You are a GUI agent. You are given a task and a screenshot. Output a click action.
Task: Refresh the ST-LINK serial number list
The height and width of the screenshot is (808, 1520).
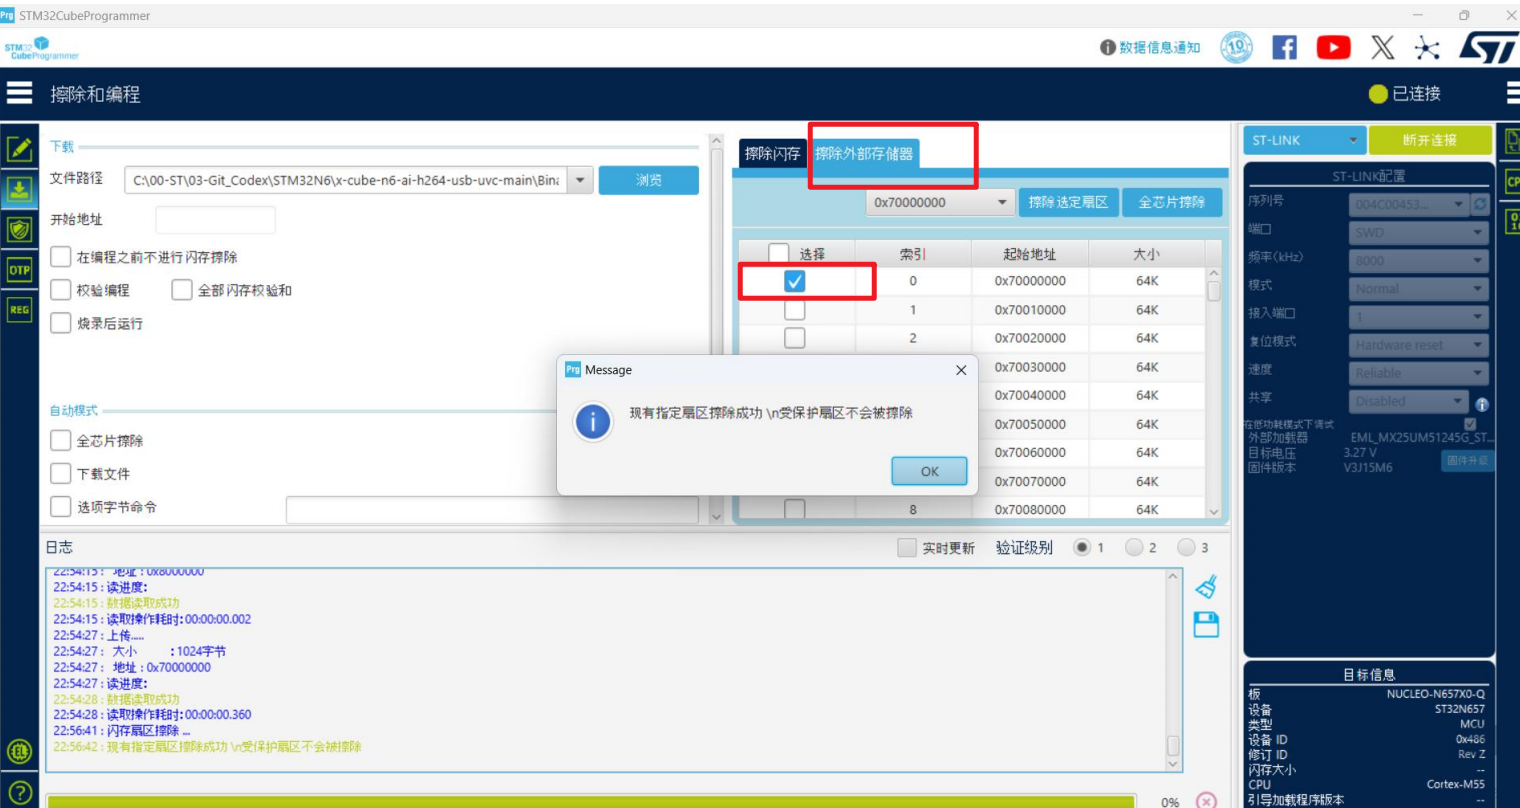[1481, 204]
